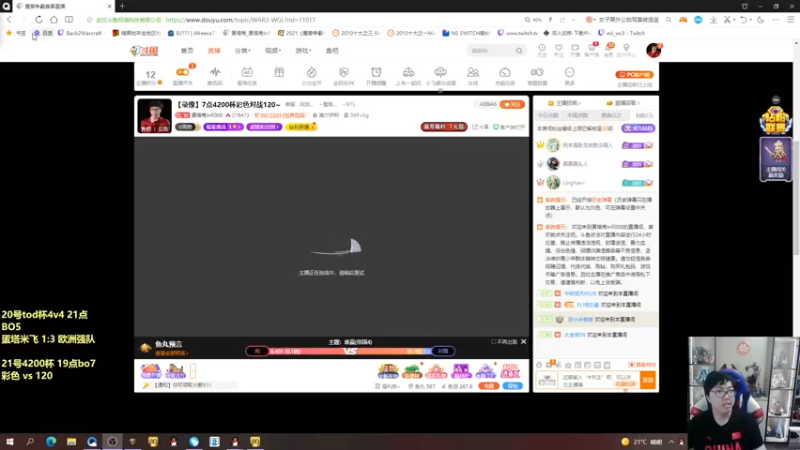Open the 直播 navigation item
Viewport: 800px width, 450px height.
pyautogui.click(x=214, y=51)
